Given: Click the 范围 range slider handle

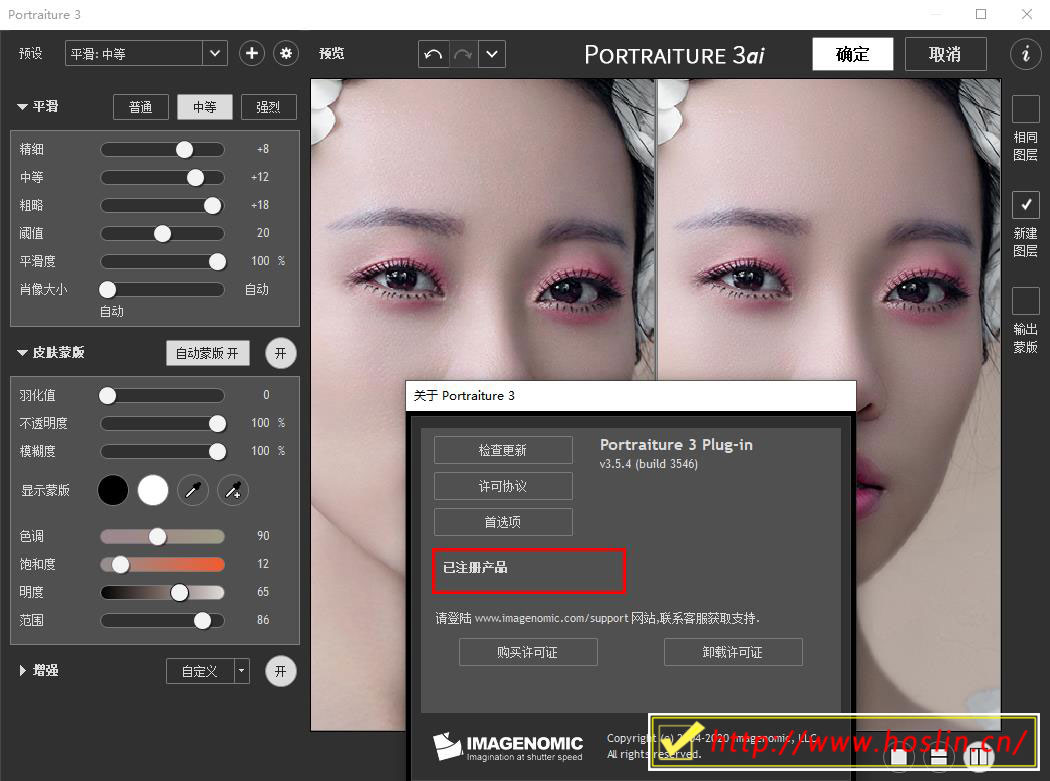Looking at the screenshot, I should click(202, 620).
